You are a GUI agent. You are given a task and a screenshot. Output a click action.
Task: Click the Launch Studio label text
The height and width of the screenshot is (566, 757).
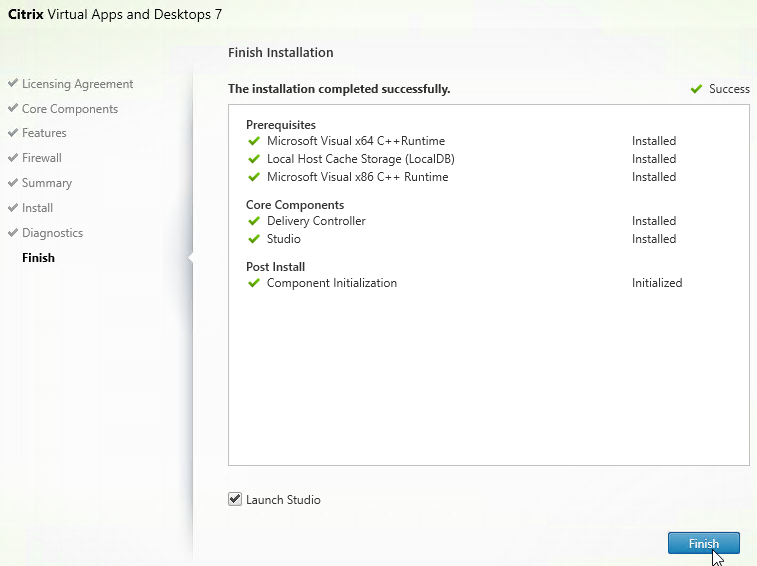(x=283, y=500)
